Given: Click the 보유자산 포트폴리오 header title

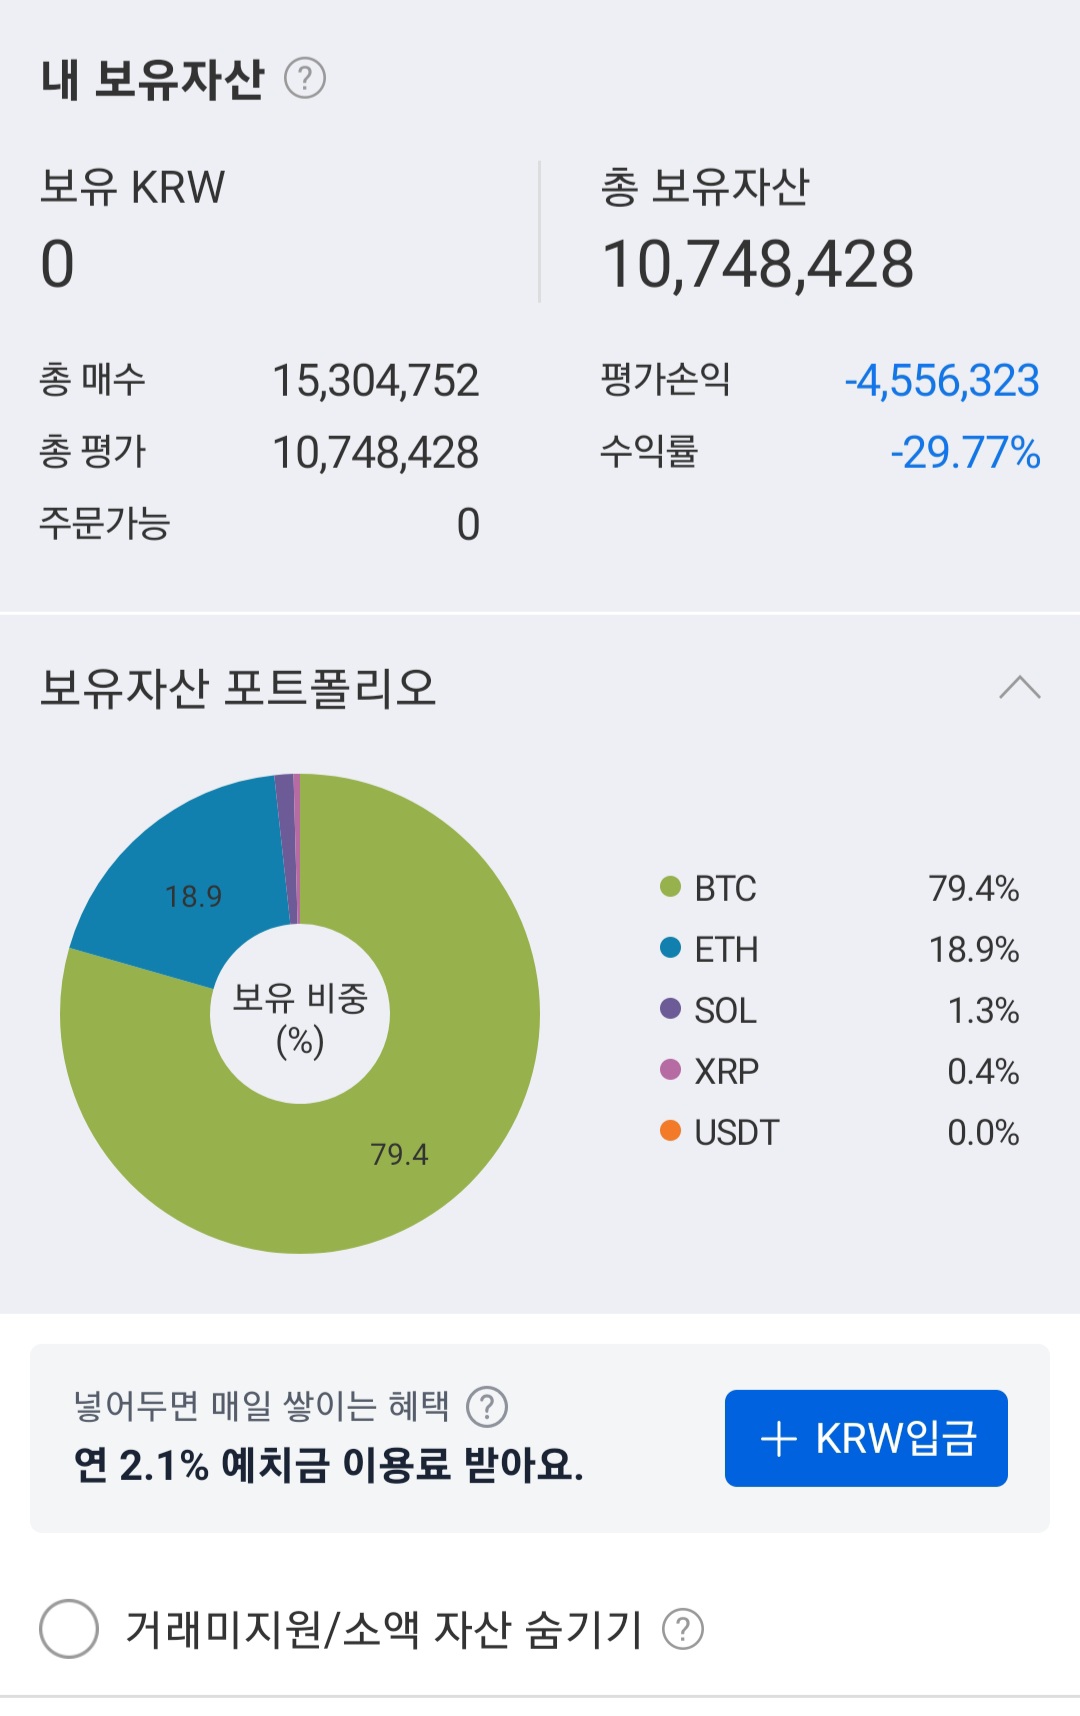Looking at the screenshot, I should 238,688.
